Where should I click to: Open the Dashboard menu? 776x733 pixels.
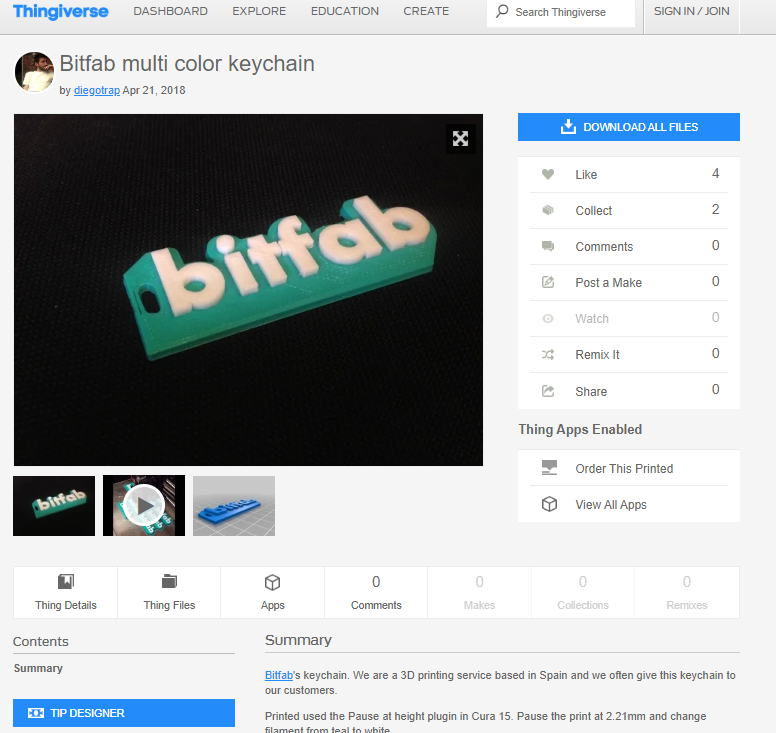[x=170, y=11]
